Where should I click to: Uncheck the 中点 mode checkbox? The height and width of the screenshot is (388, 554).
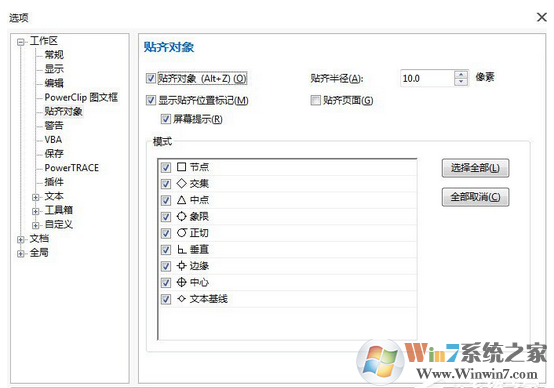[165, 200]
